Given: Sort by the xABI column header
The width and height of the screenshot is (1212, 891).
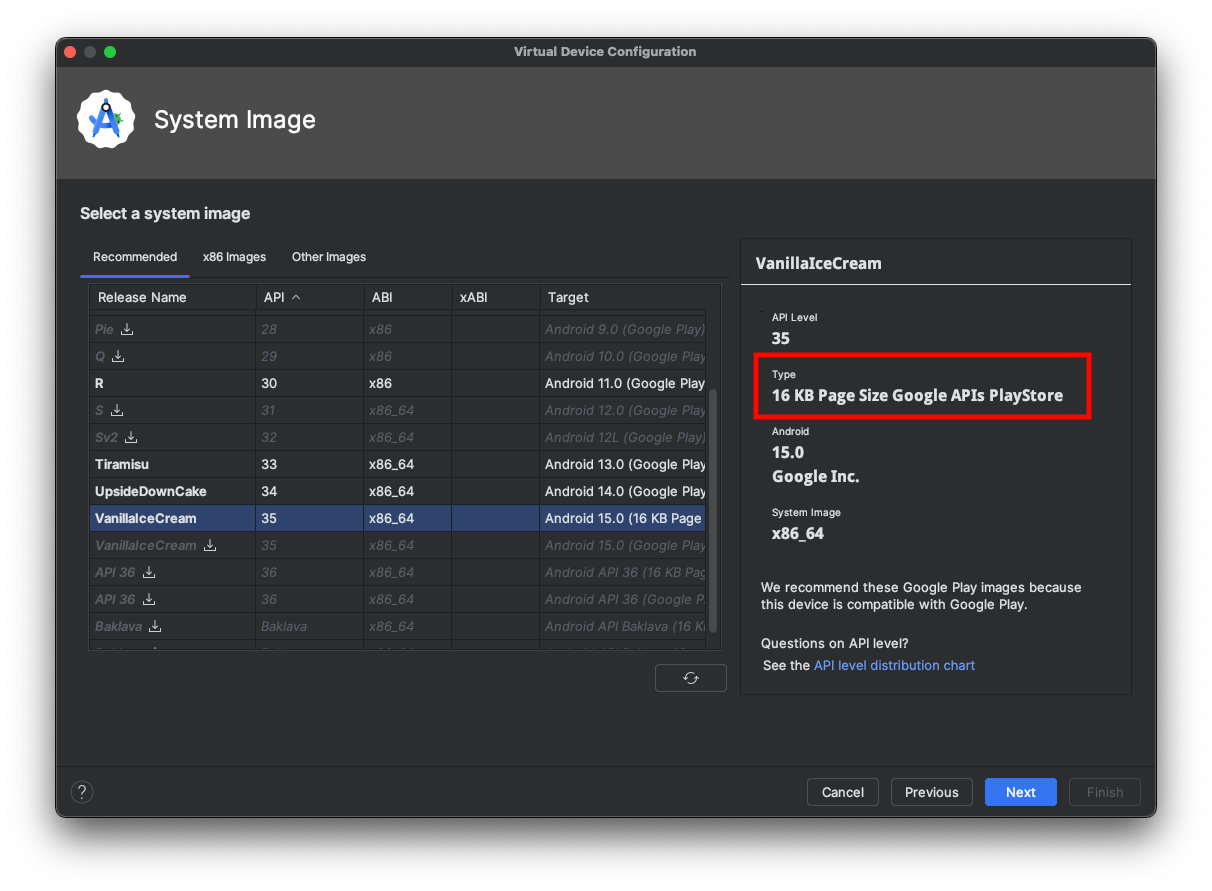Looking at the screenshot, I should [496, 297].
